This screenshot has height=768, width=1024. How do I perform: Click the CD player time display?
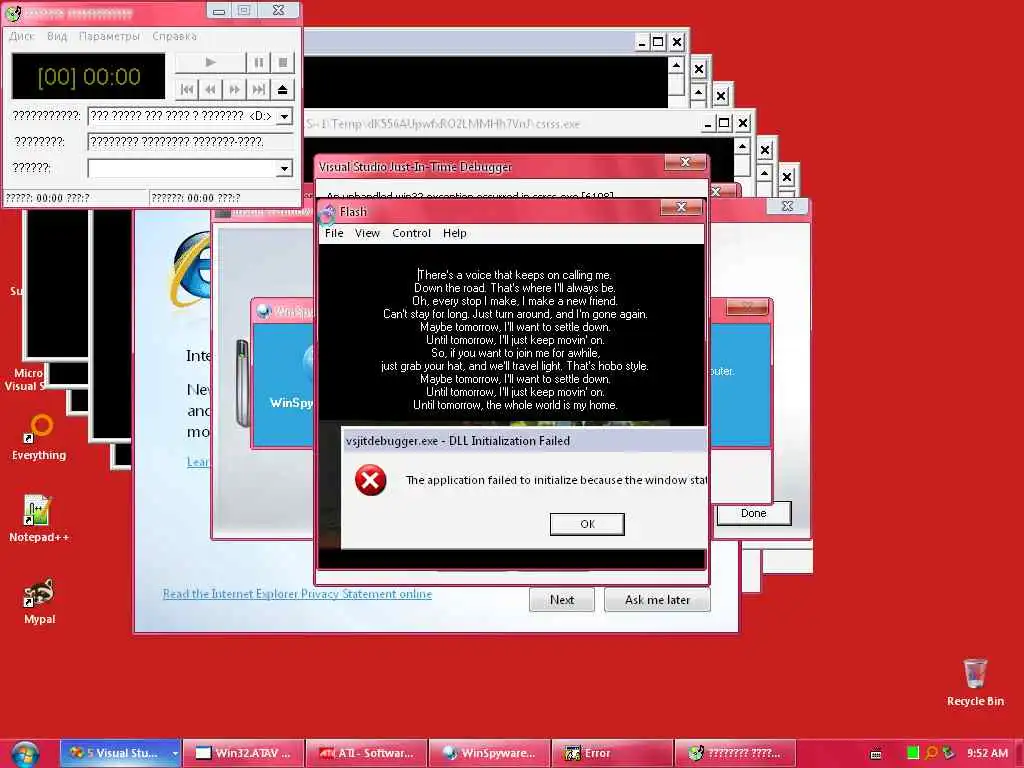[89, 76]
